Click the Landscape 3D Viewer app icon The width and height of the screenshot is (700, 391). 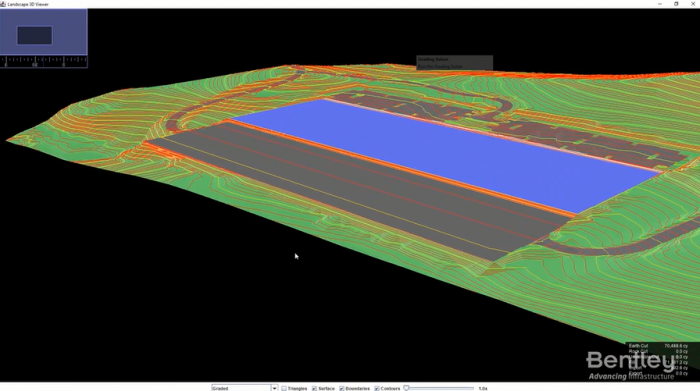(x=3, y=4)
